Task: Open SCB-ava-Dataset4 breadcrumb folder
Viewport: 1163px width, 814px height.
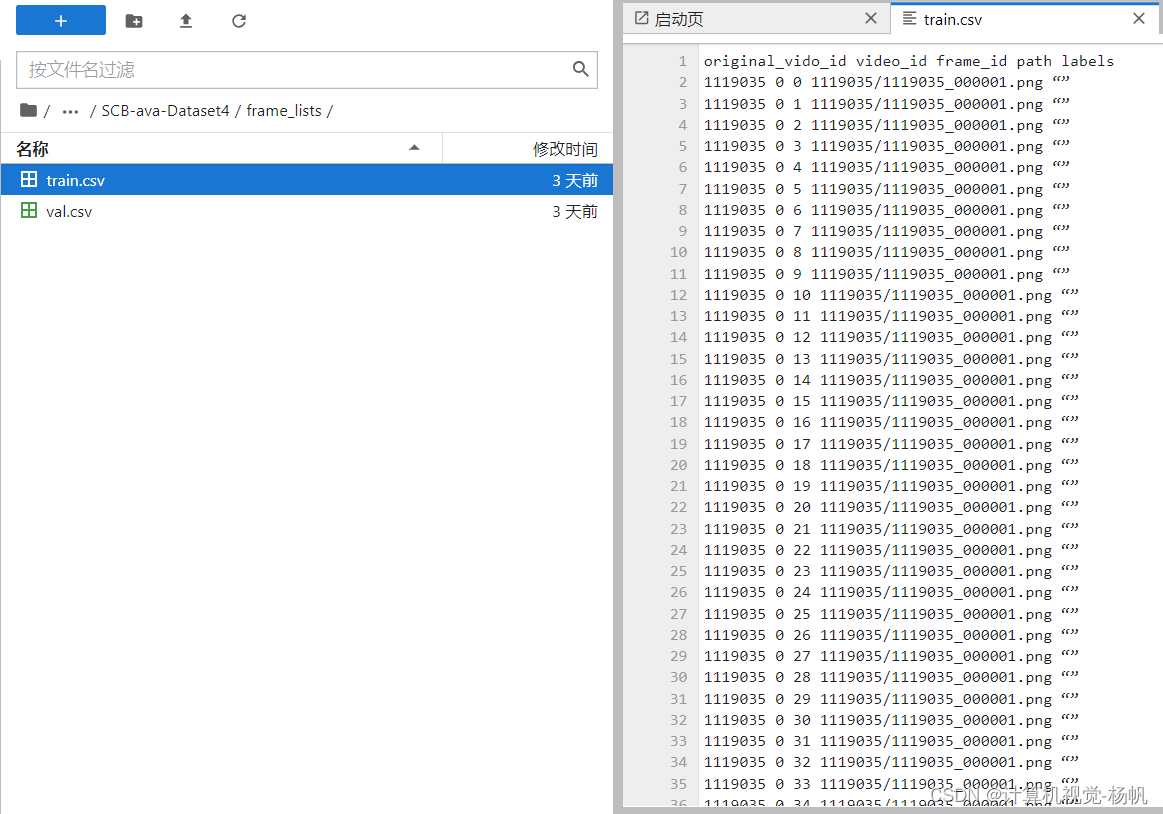Action: [165, 111]
